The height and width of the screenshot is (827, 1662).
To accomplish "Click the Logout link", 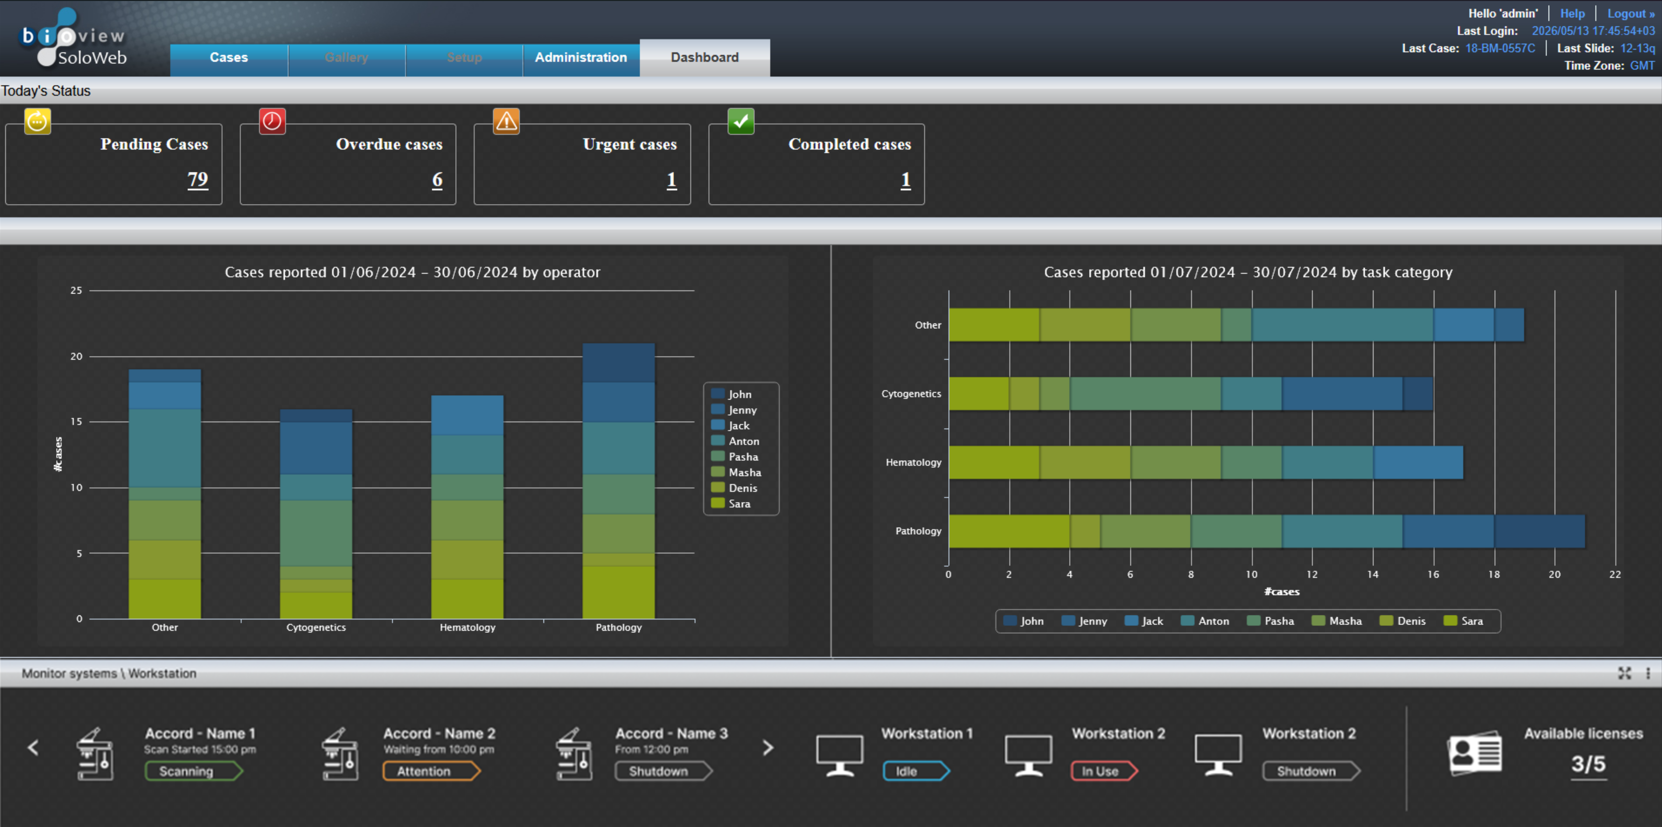I will click(1631, 14).
